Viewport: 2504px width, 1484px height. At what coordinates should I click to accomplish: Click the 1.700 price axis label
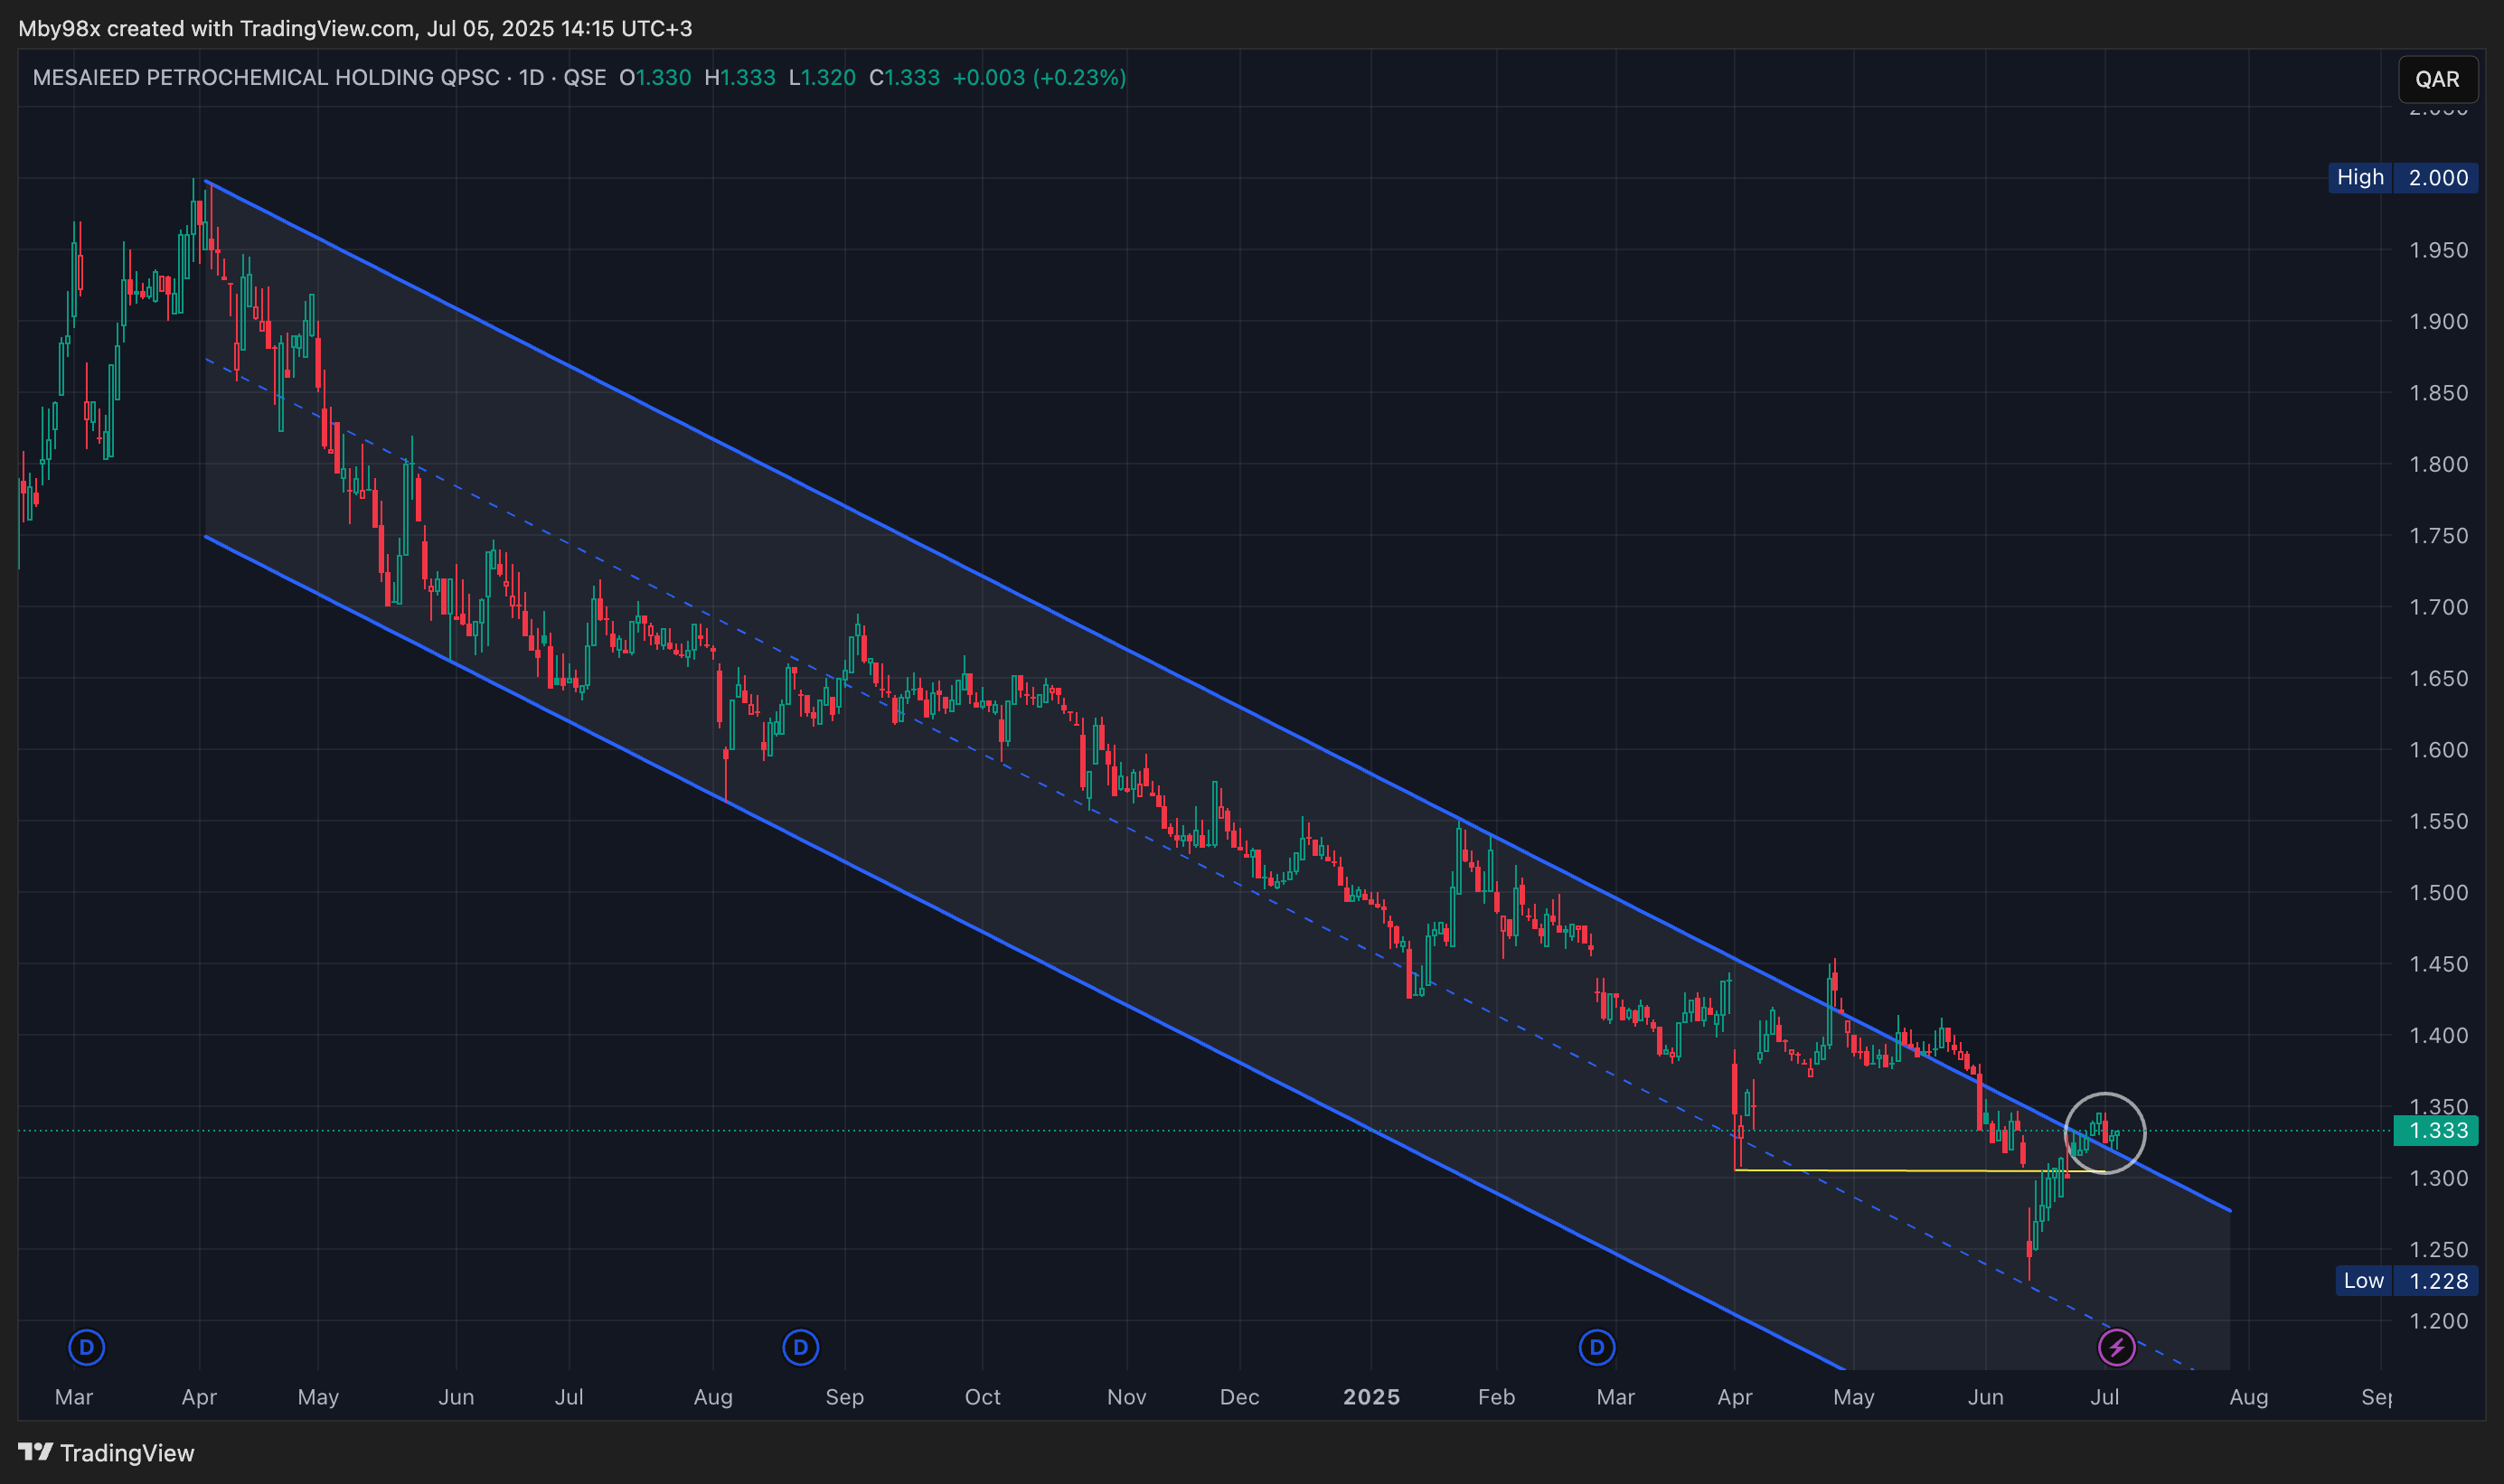(2438, 607)
